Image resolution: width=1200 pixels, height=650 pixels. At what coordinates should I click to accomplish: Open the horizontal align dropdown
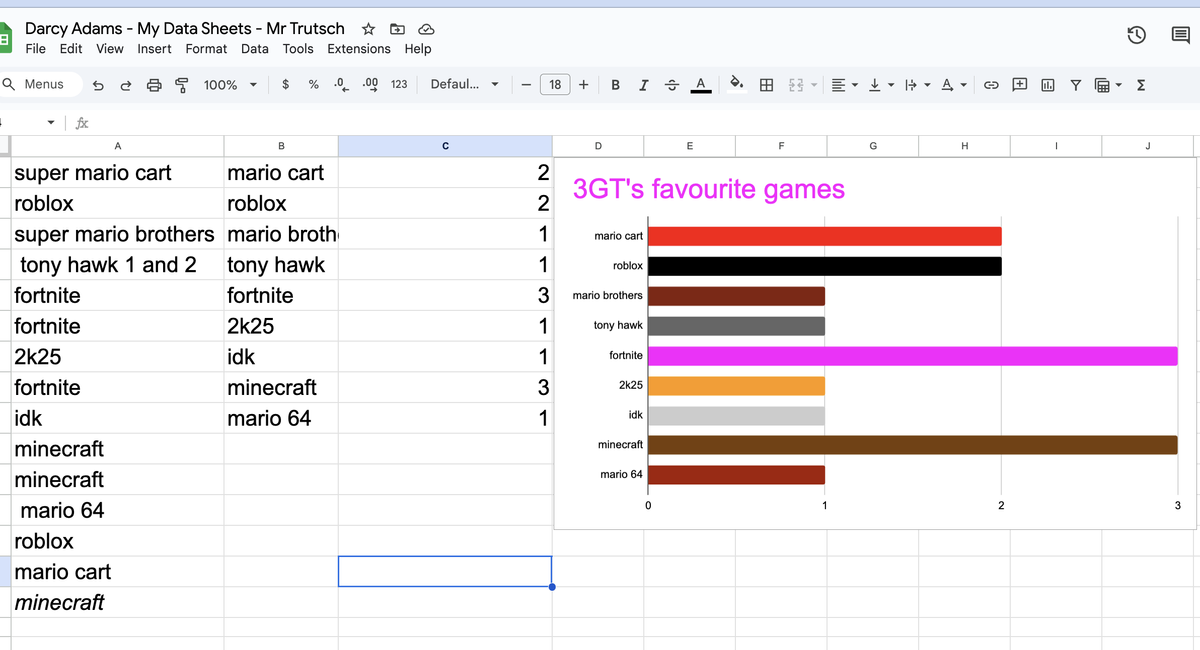tap(845, 85)
